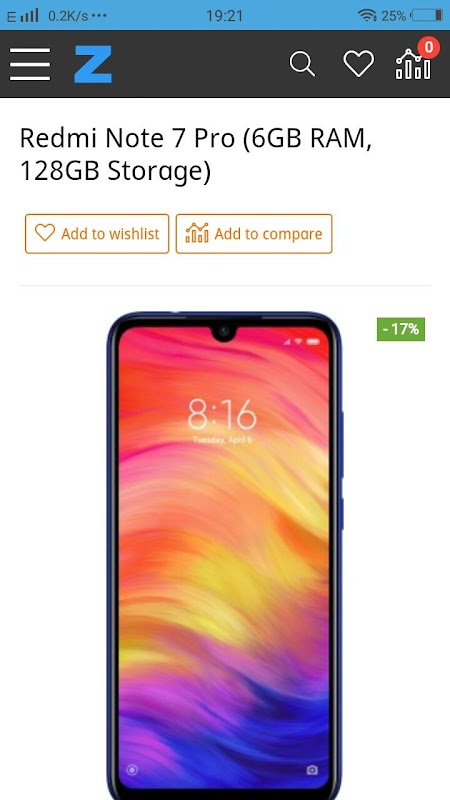
Task: Tap chart icon inside Add to compare
Action: point(197,233)
